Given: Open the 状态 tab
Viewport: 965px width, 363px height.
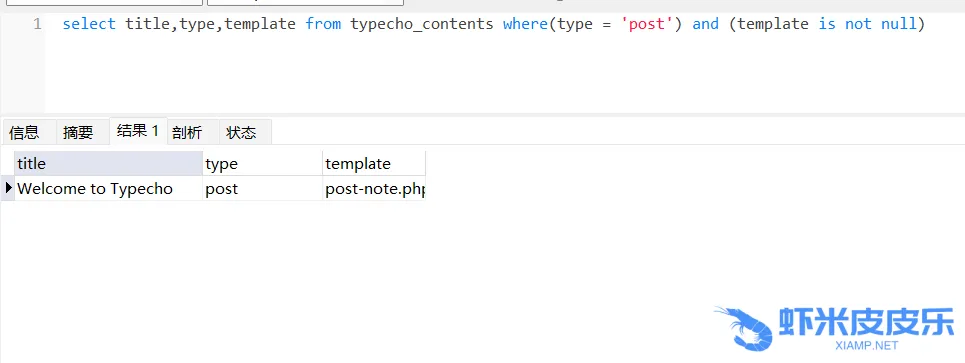Looking at the screenshot, I should click(244, 132).
